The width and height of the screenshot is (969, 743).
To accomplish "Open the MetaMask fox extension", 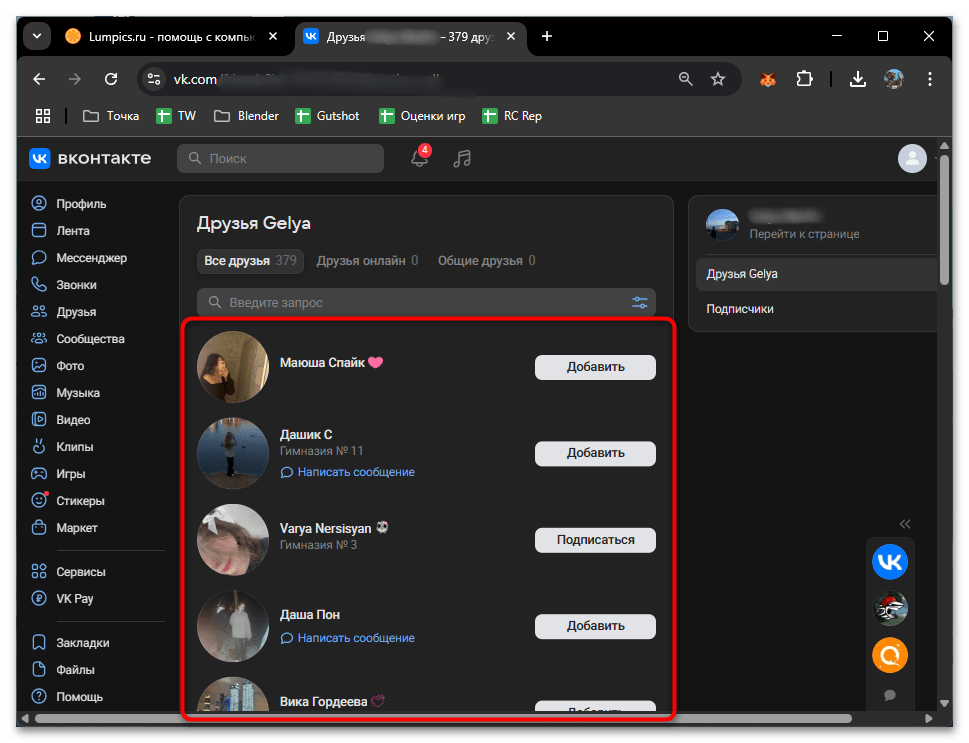I will 768,79.
